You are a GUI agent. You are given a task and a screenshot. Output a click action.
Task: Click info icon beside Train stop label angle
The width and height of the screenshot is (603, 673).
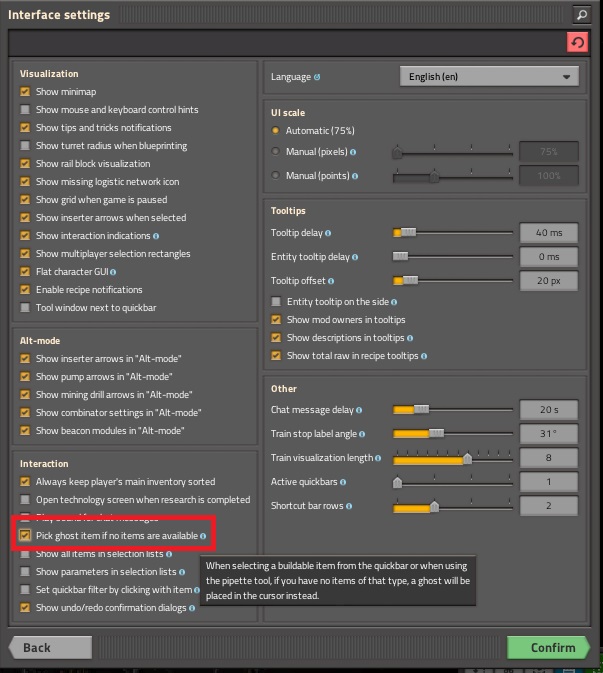(364, 434)
